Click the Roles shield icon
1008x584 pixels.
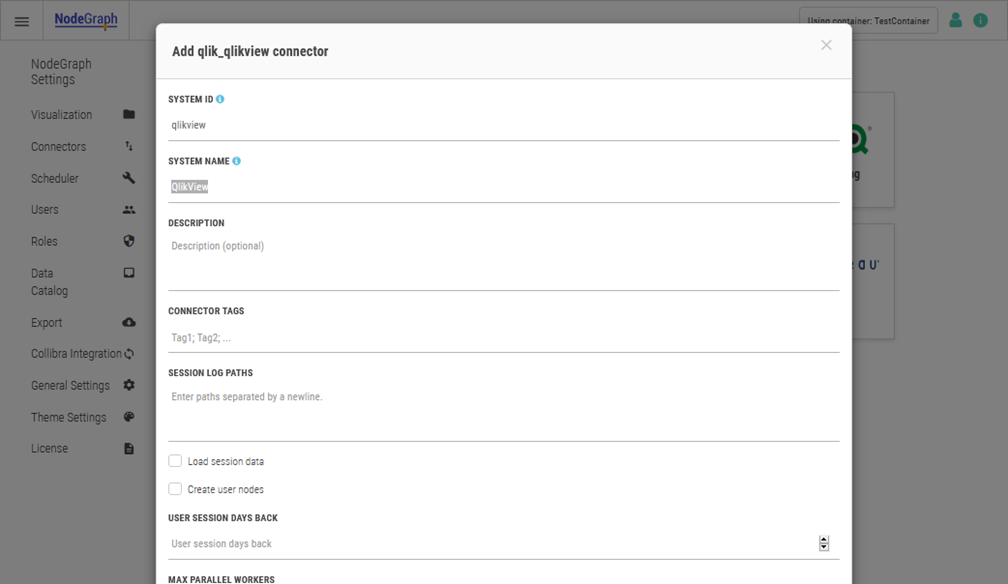(129, 241)
